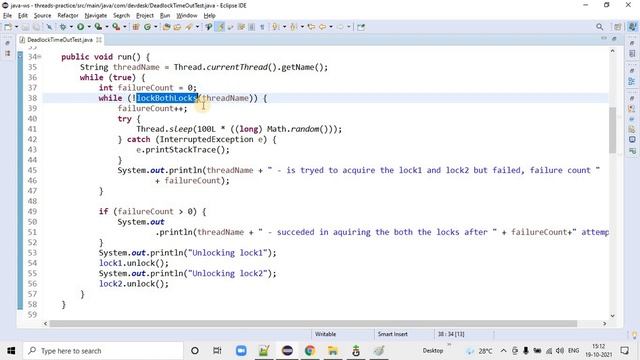Click the green Run button icon
Viewport: 640px width, 360px height.
coord(80,27)
